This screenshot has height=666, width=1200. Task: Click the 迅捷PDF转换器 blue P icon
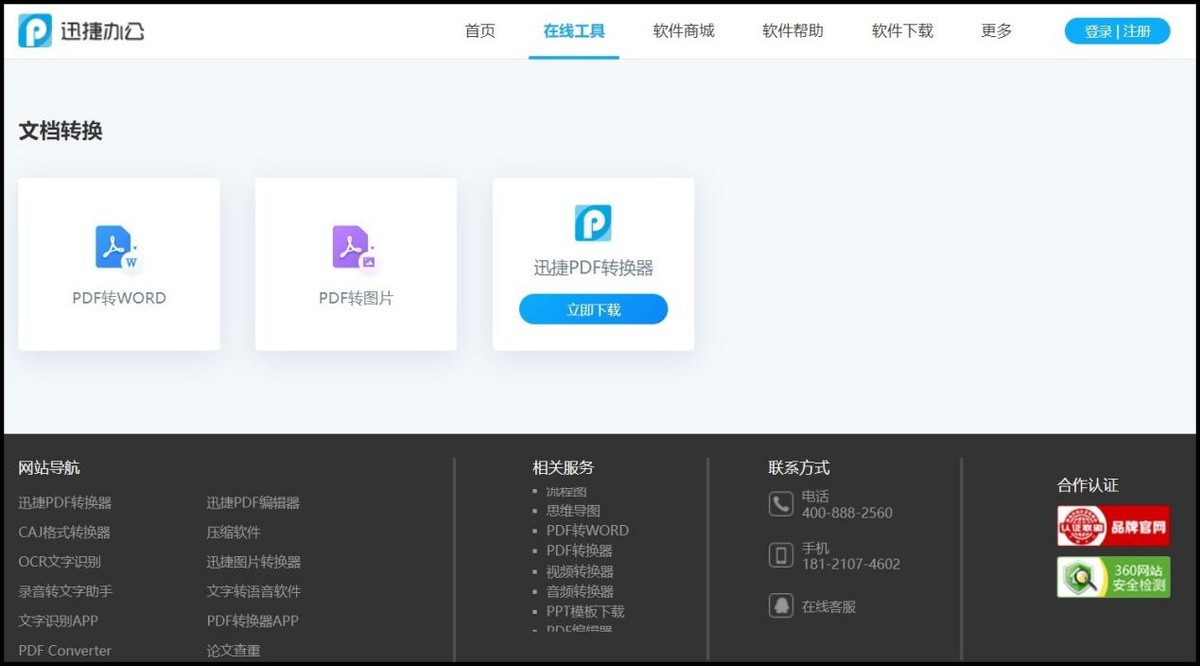(x=593, y=223)
